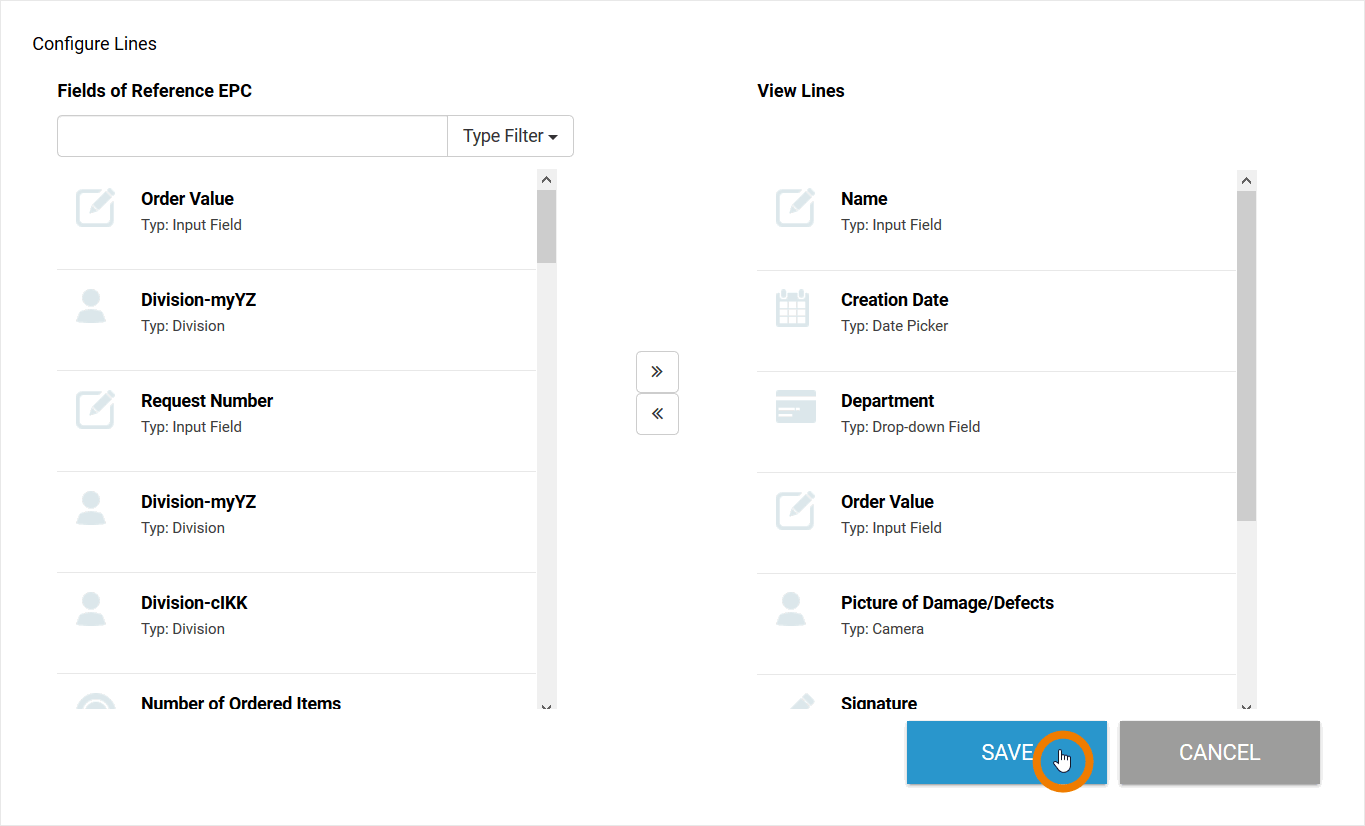Click the card icon beside Department
The width and height of the screenshot is (1365, 826).
795,407
